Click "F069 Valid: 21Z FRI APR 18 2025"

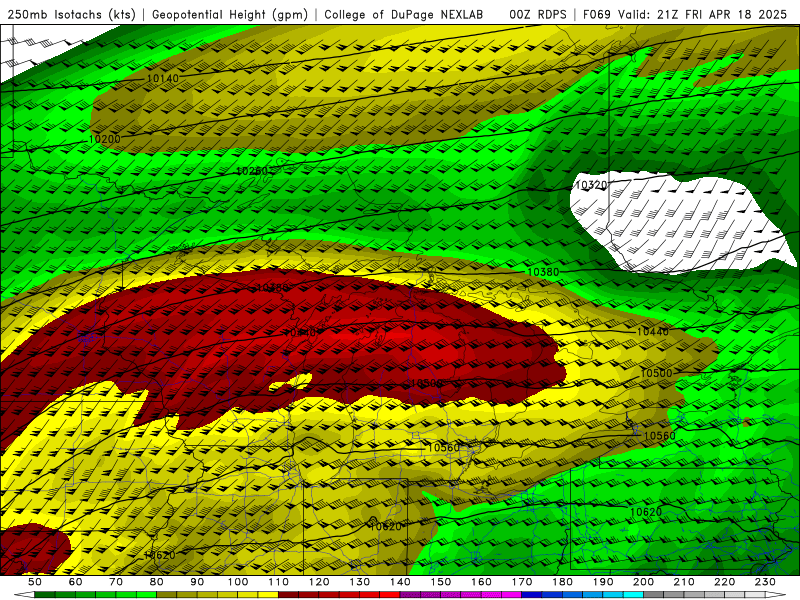click(x=685, y=15)
